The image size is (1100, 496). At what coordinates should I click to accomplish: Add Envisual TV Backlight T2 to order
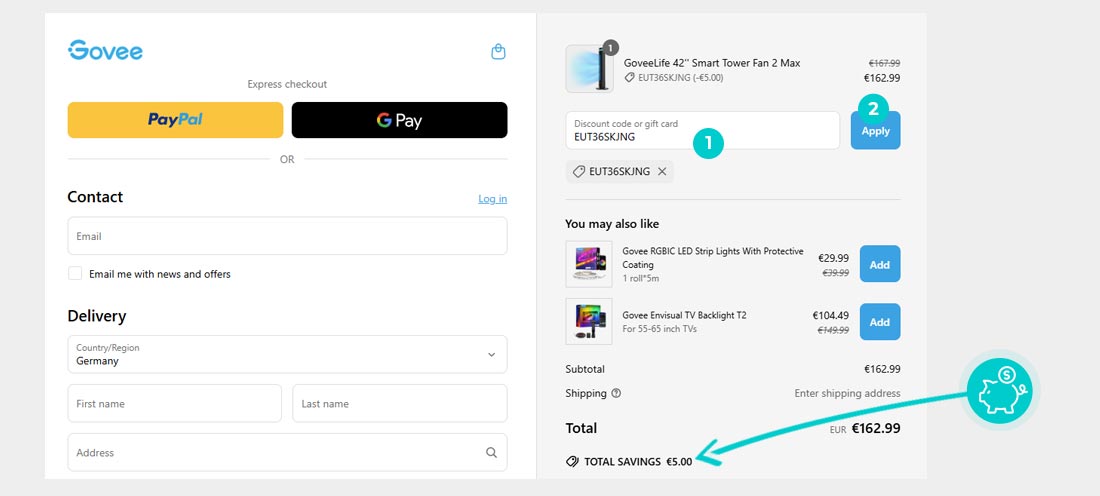coord(880,322)
